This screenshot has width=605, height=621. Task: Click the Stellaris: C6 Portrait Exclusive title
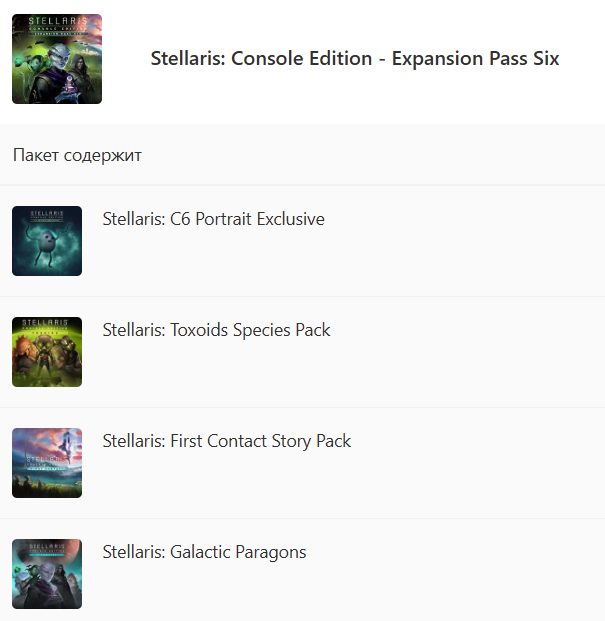213,219
